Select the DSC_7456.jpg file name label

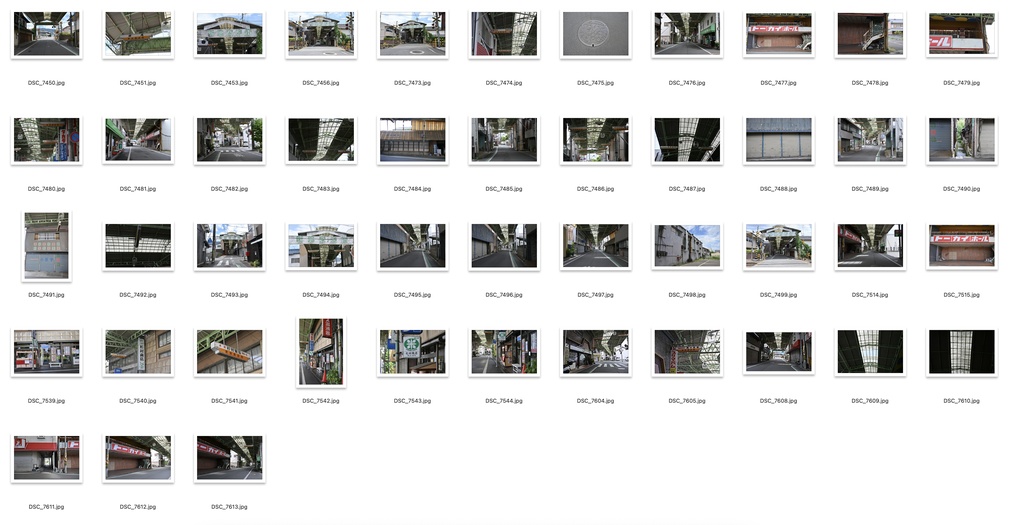tap(321, 83)
